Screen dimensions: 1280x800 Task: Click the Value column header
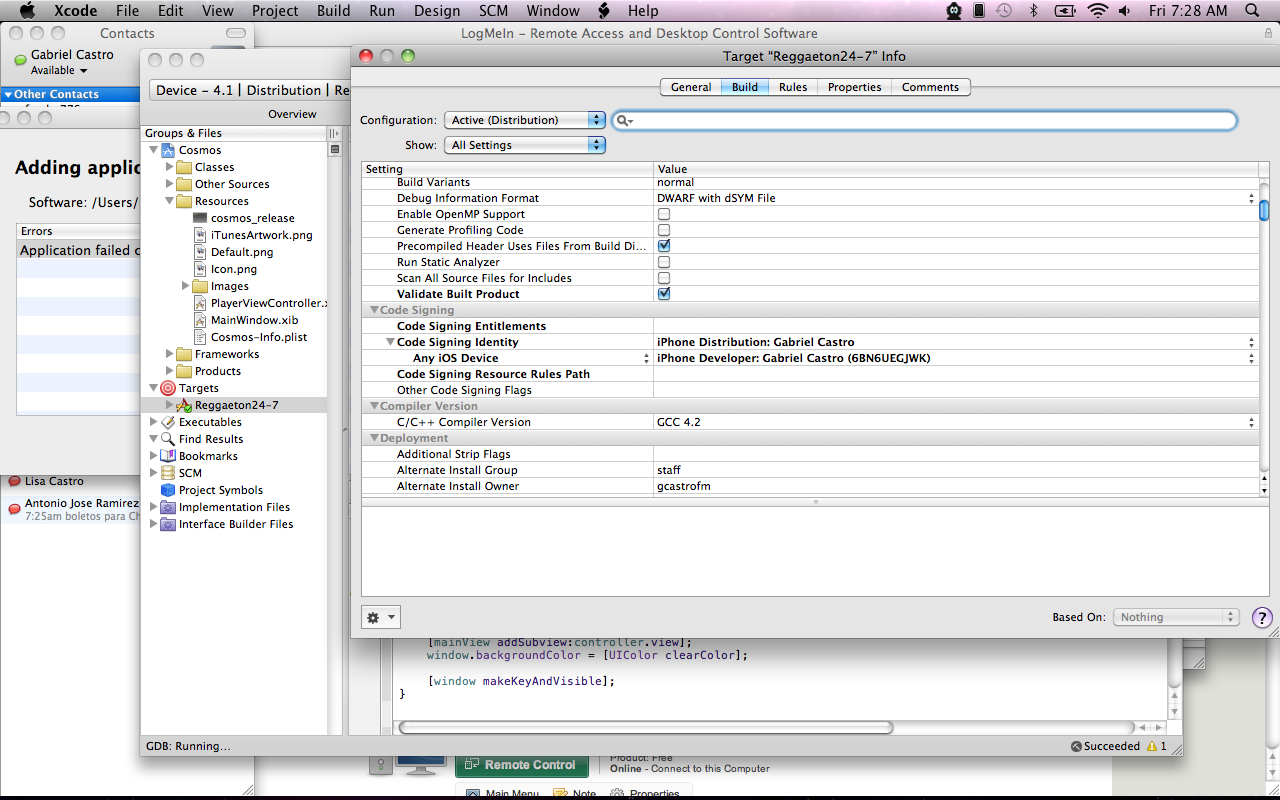956,169
